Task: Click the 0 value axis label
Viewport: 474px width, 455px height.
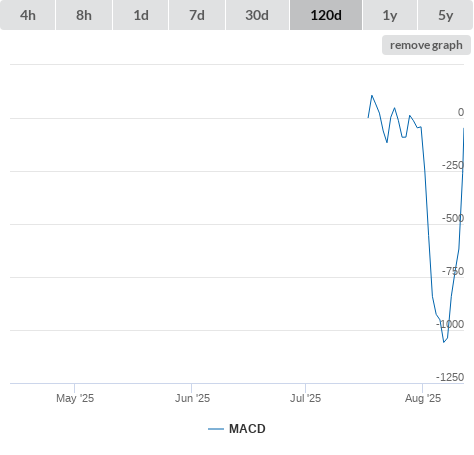Action: click(461, 112)
